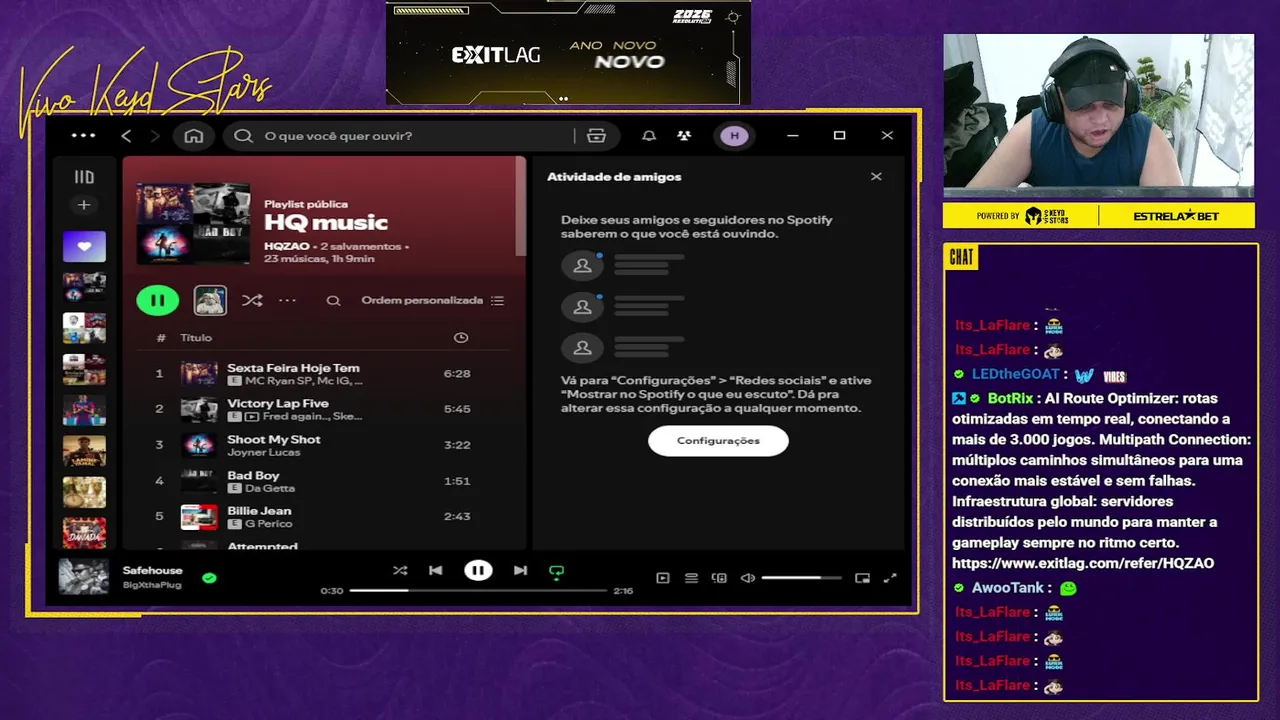
Task: Sort by the duration clock header
Action: 461,338
